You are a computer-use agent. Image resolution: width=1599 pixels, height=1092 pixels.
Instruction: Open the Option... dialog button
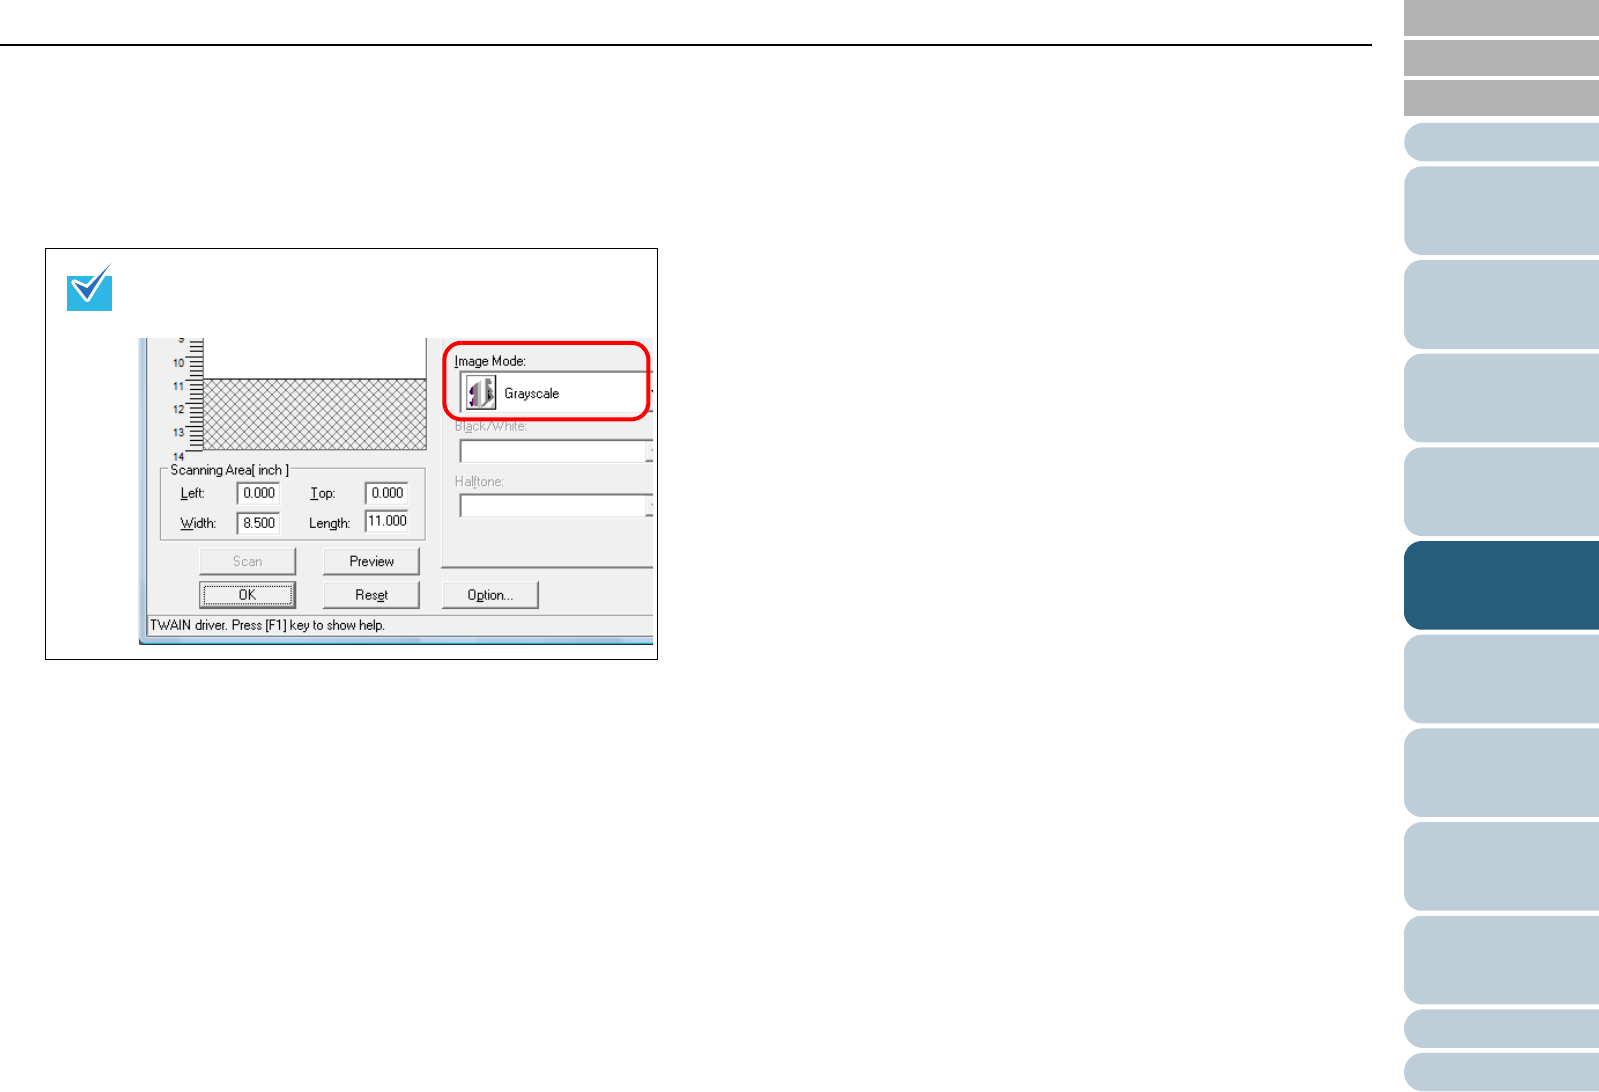(490, 595)
